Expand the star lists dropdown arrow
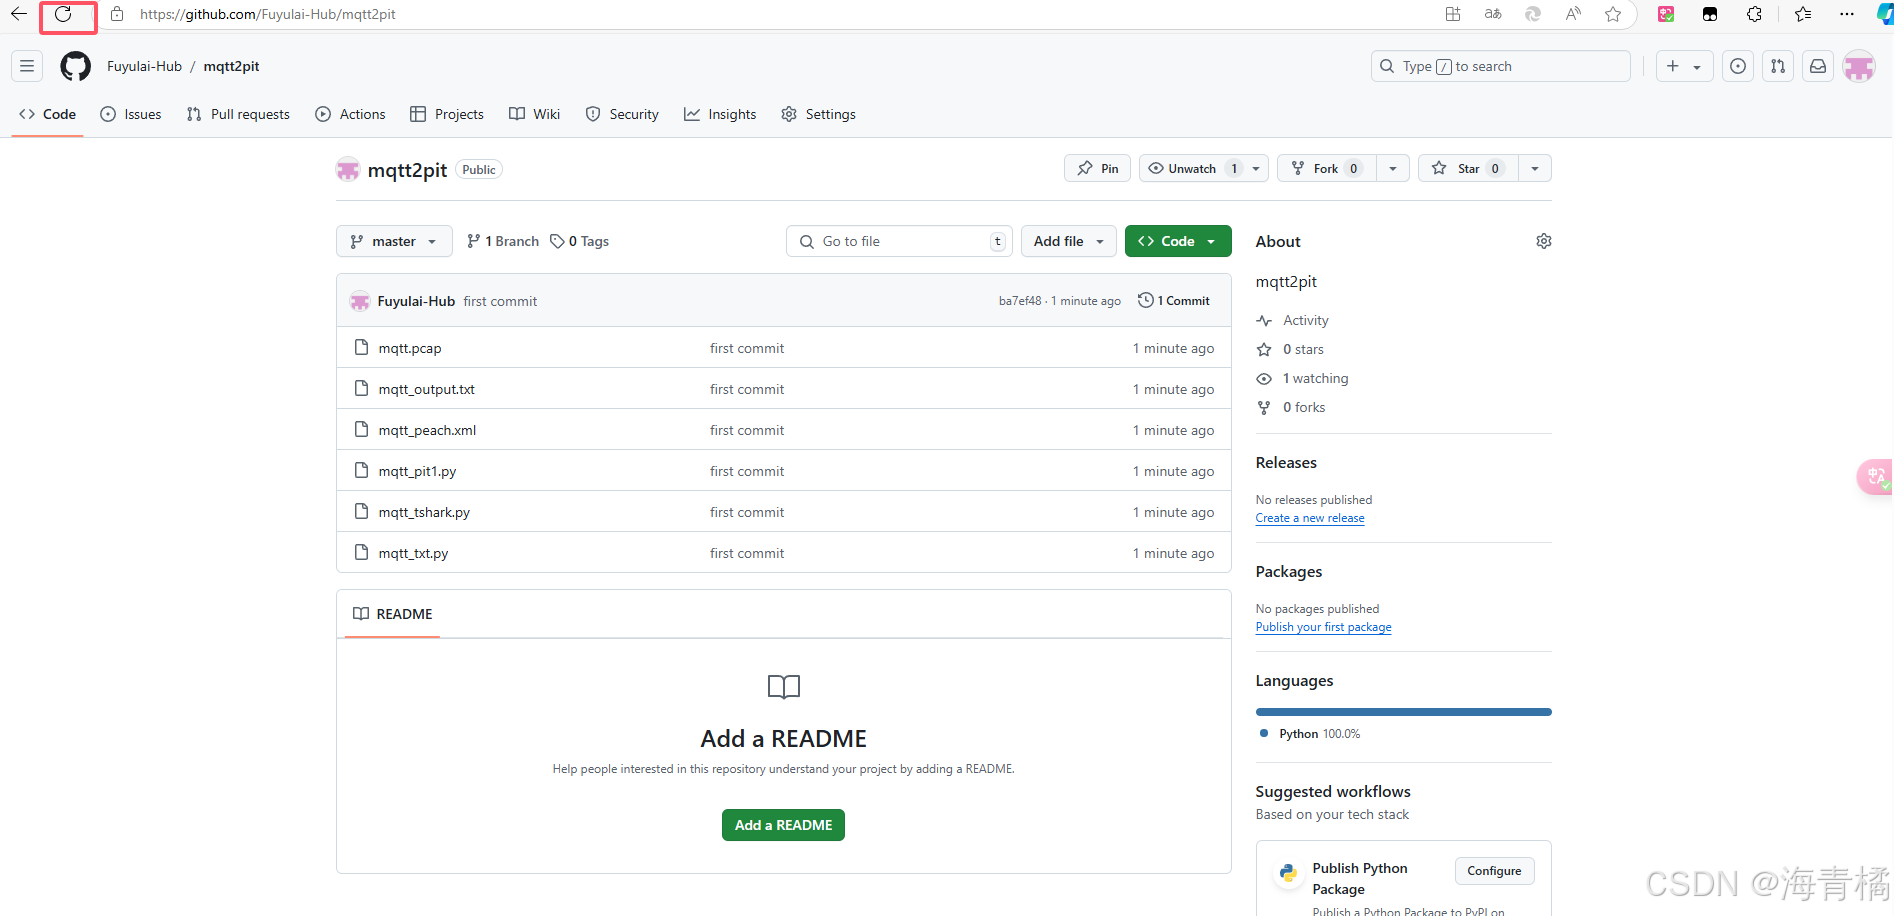 click(x=1535, y=168)
